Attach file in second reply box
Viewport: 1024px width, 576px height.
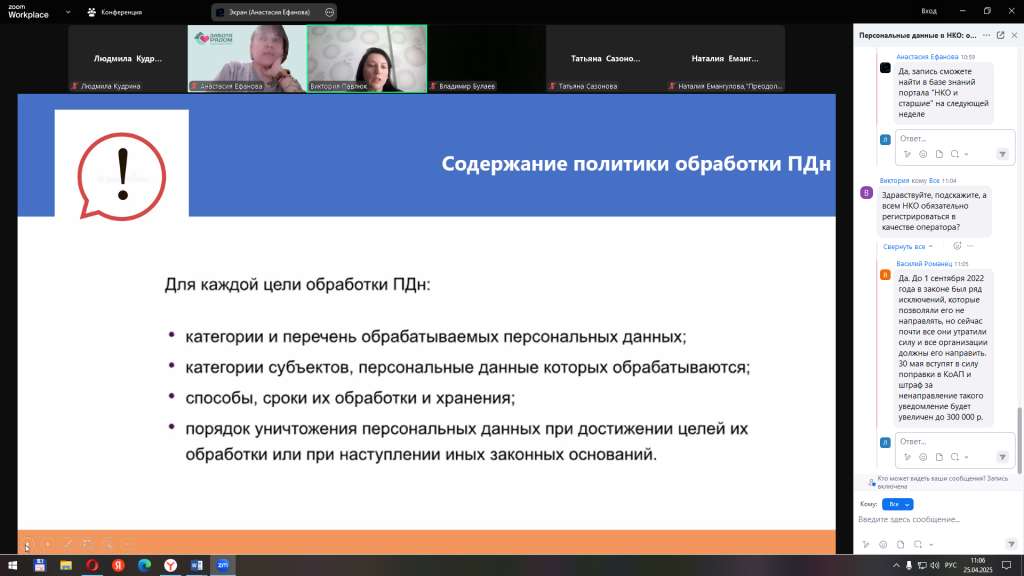click(x=939, y=457)
